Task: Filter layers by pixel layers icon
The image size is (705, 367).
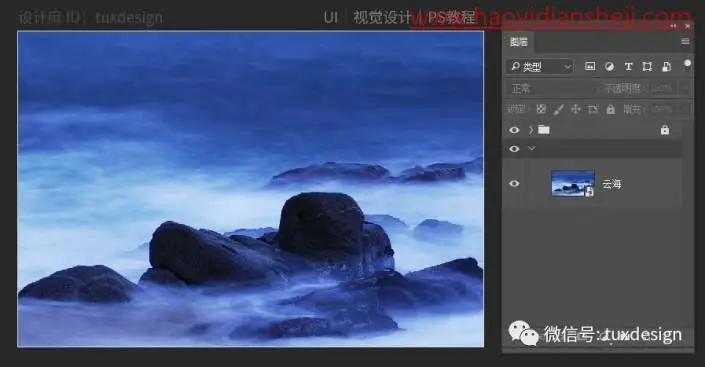Action: 590,67
